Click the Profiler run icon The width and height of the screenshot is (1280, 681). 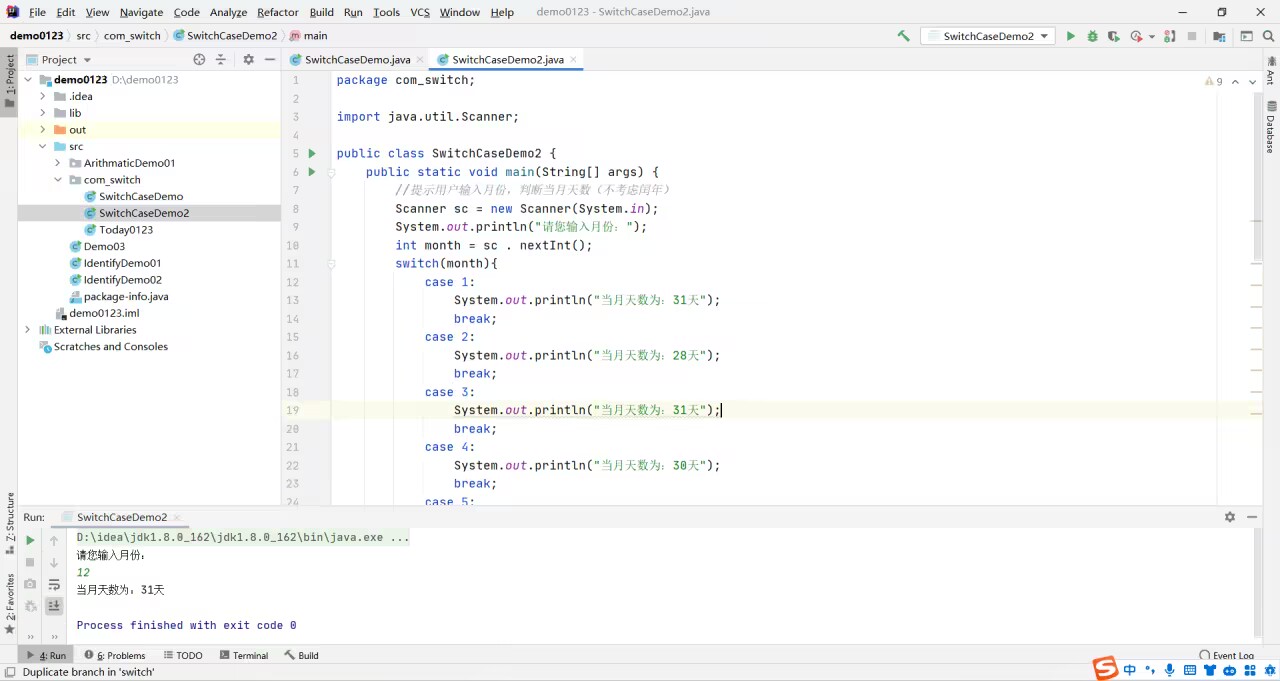(x=1136, y=36)
